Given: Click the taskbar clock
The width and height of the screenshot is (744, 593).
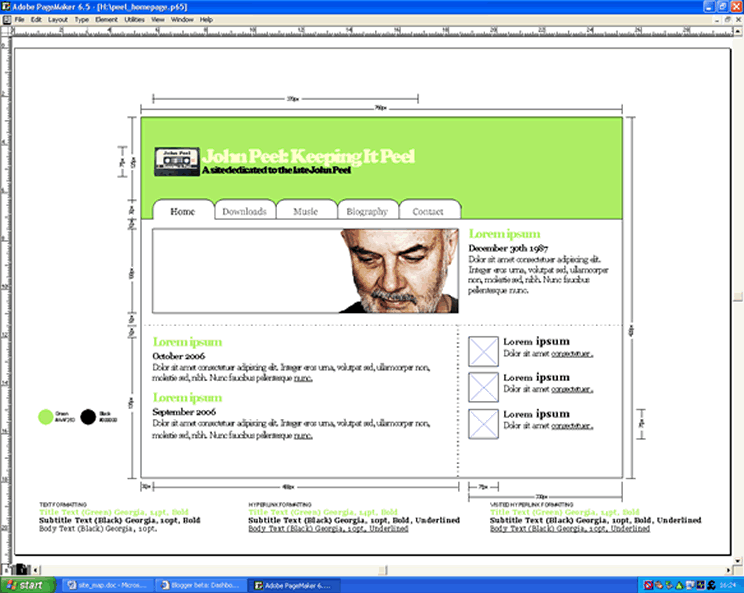Looking at the screenshot, I should coord(728,585).
